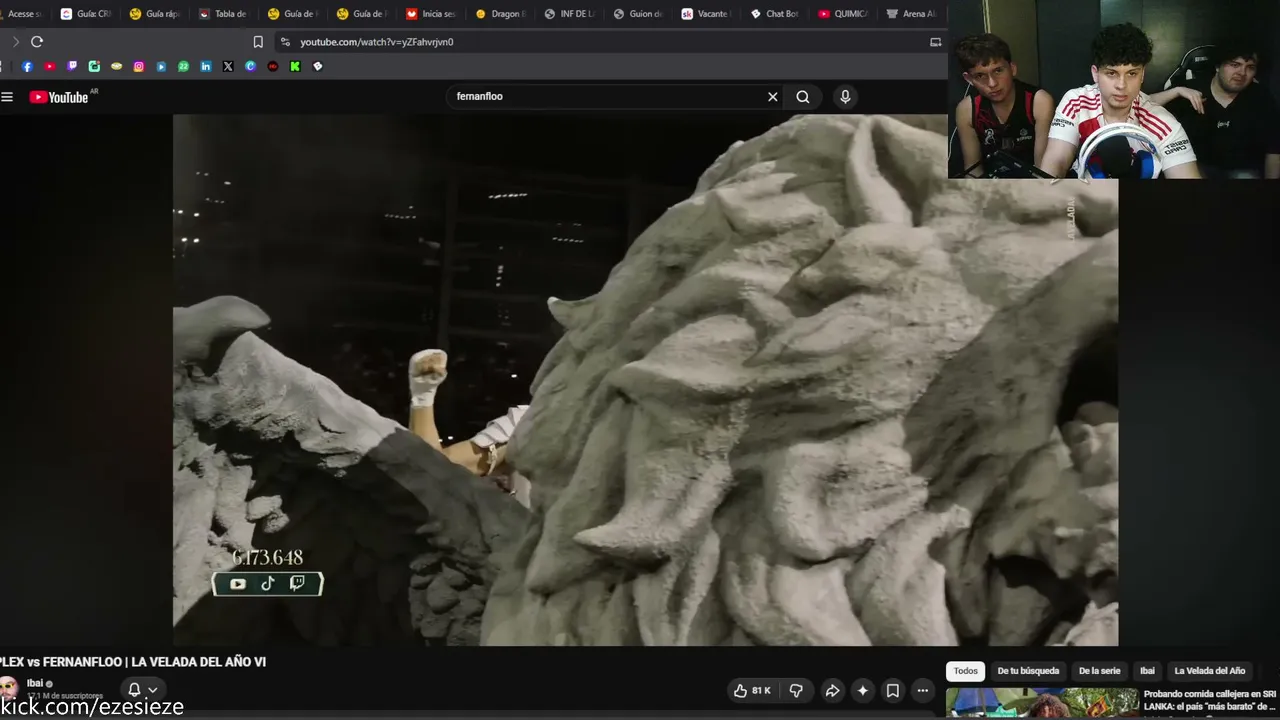Open the notification bell dropdown for Ibai

click(x=142, y=690)
